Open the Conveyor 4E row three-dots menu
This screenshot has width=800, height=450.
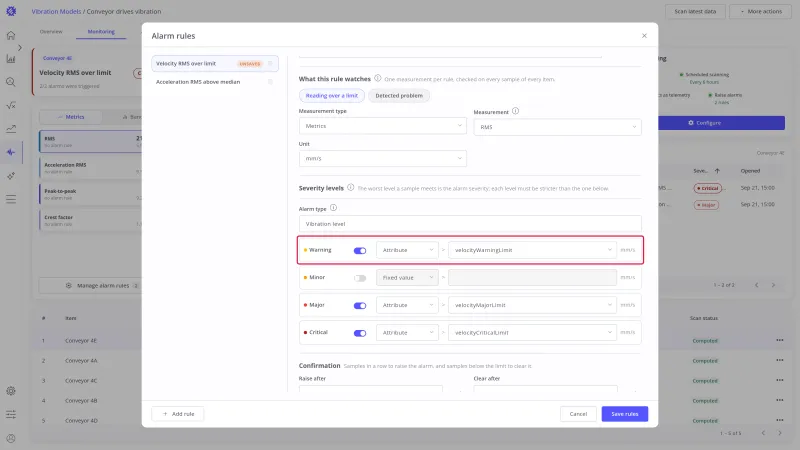click(780, 340)
